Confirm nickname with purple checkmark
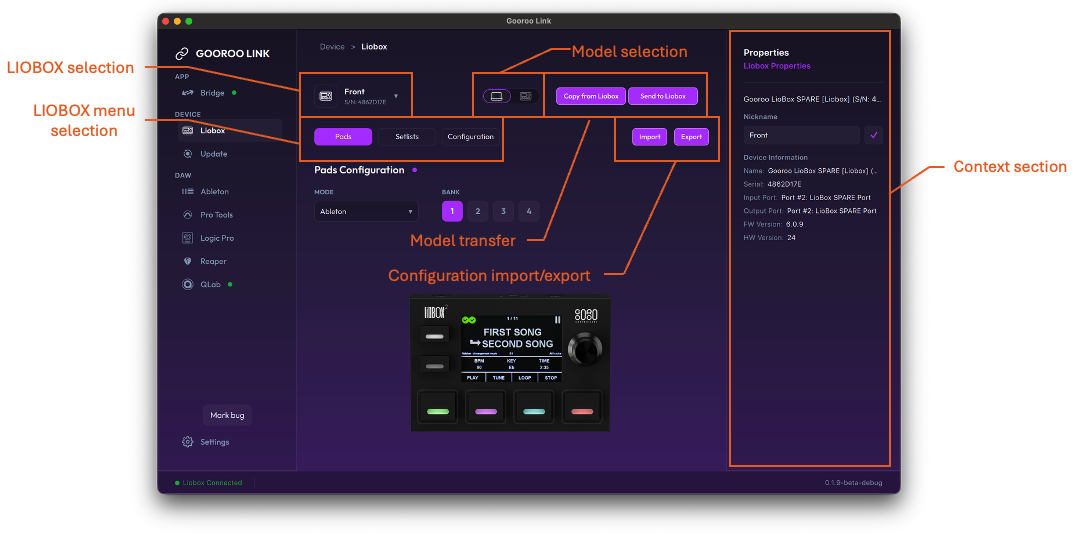The image size is (1082, 534). [x=874, y=135]
